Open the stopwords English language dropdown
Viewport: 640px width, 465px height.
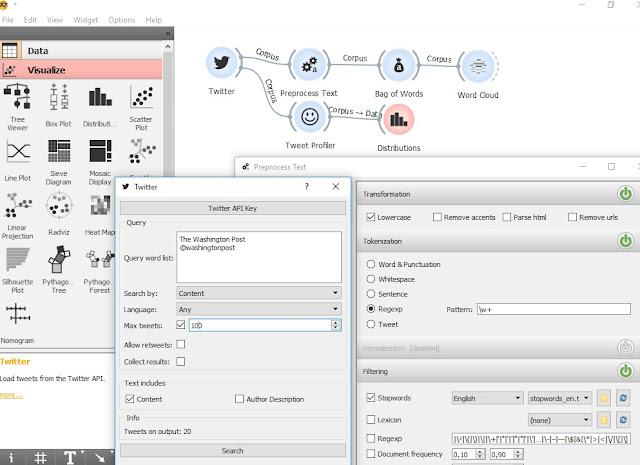click(487, 398)
